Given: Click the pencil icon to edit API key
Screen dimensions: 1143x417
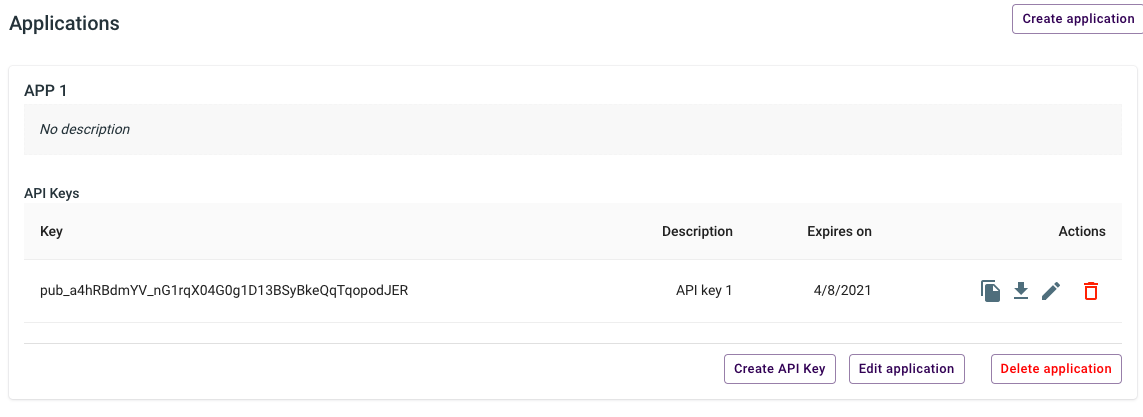Looking at the screenshot, I should pyautogui.click(x=1051, y=291).
